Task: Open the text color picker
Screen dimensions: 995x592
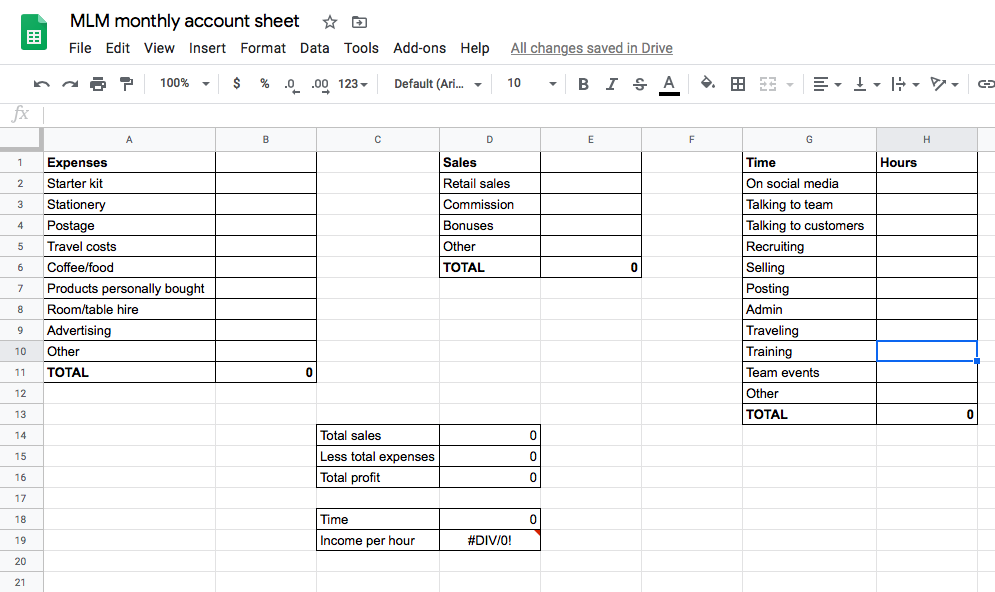Action: (669, 84)
